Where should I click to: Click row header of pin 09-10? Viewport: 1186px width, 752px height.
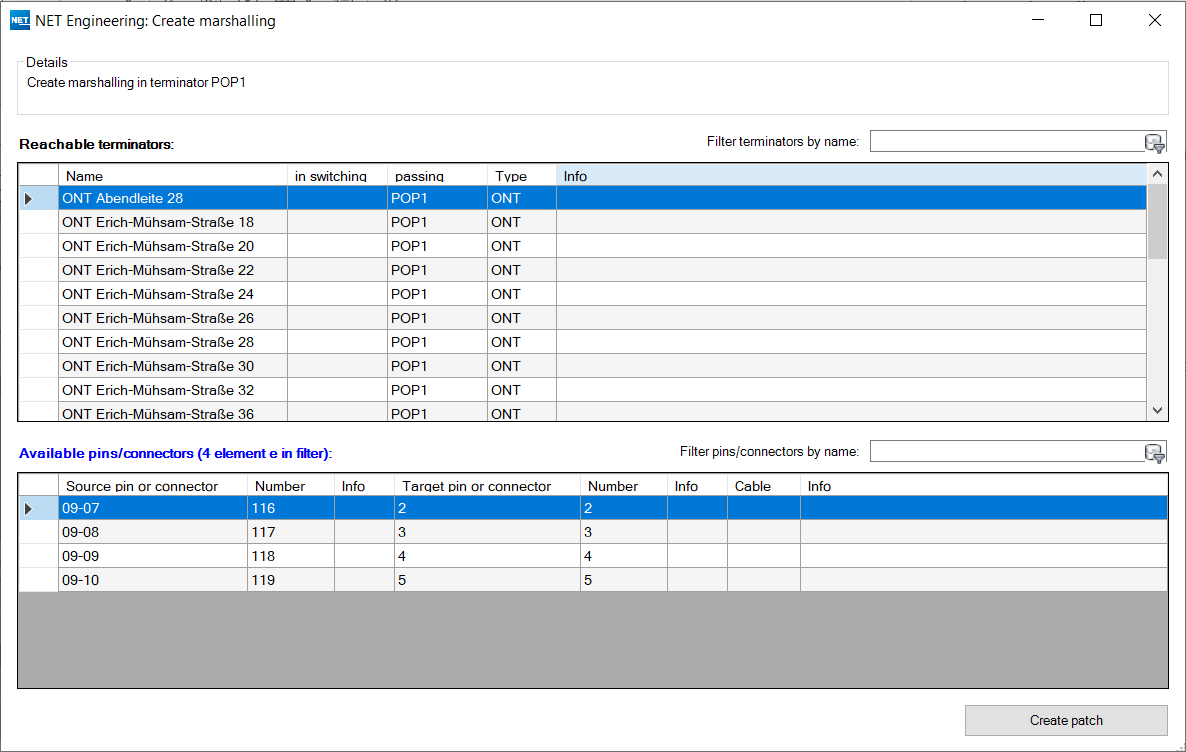tap(39, 580)
